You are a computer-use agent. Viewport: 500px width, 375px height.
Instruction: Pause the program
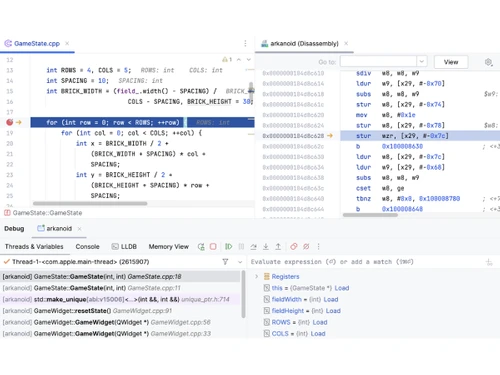coord(241,247)
